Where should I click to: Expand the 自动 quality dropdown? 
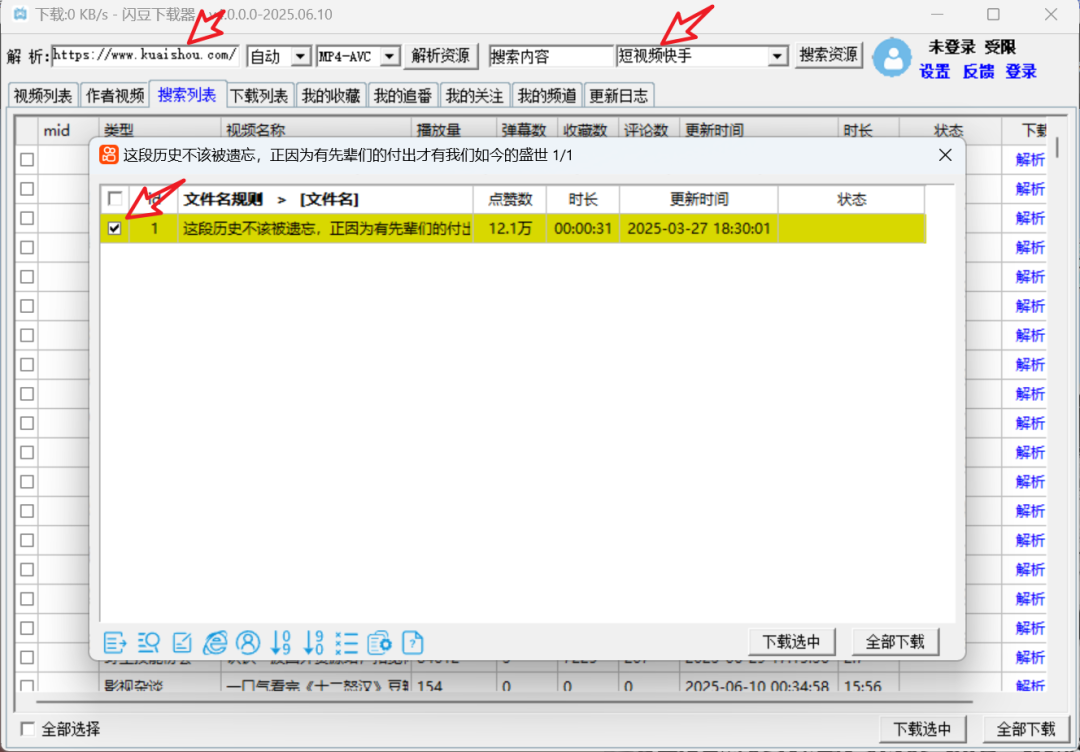[301, 56]
